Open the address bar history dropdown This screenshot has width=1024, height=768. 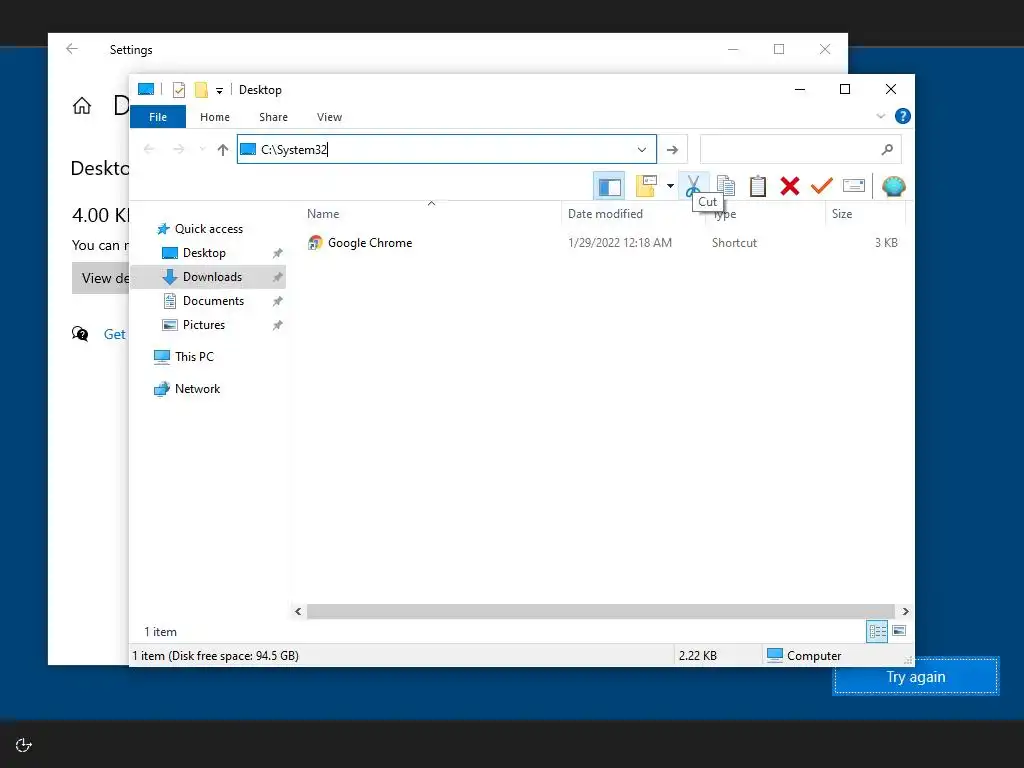coord(642,150)
